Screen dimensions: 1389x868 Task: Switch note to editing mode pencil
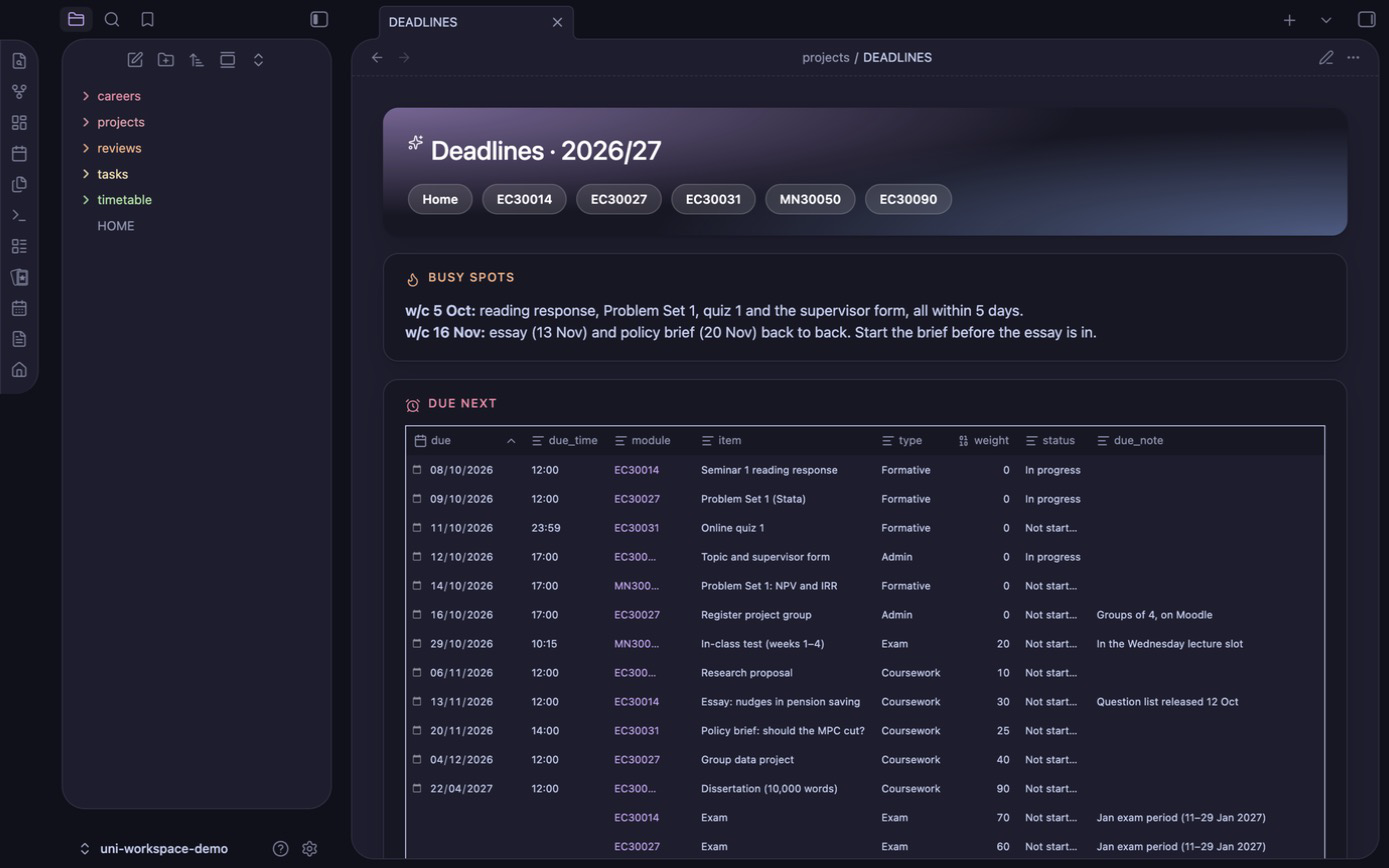tap(1326, 57)
